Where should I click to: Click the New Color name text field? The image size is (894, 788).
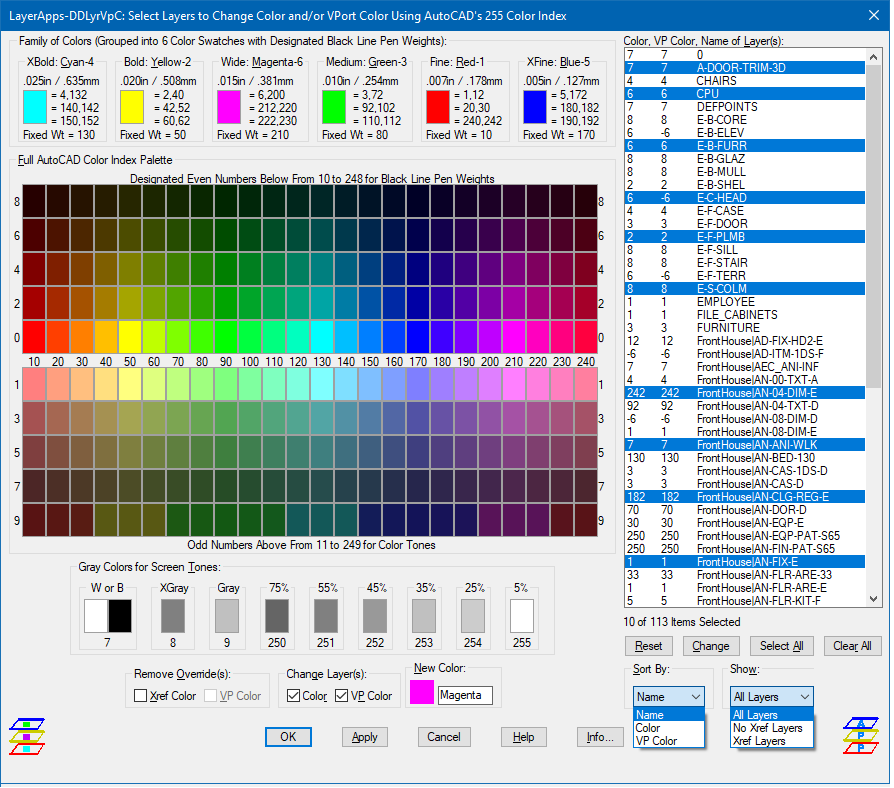click(464, 695)
